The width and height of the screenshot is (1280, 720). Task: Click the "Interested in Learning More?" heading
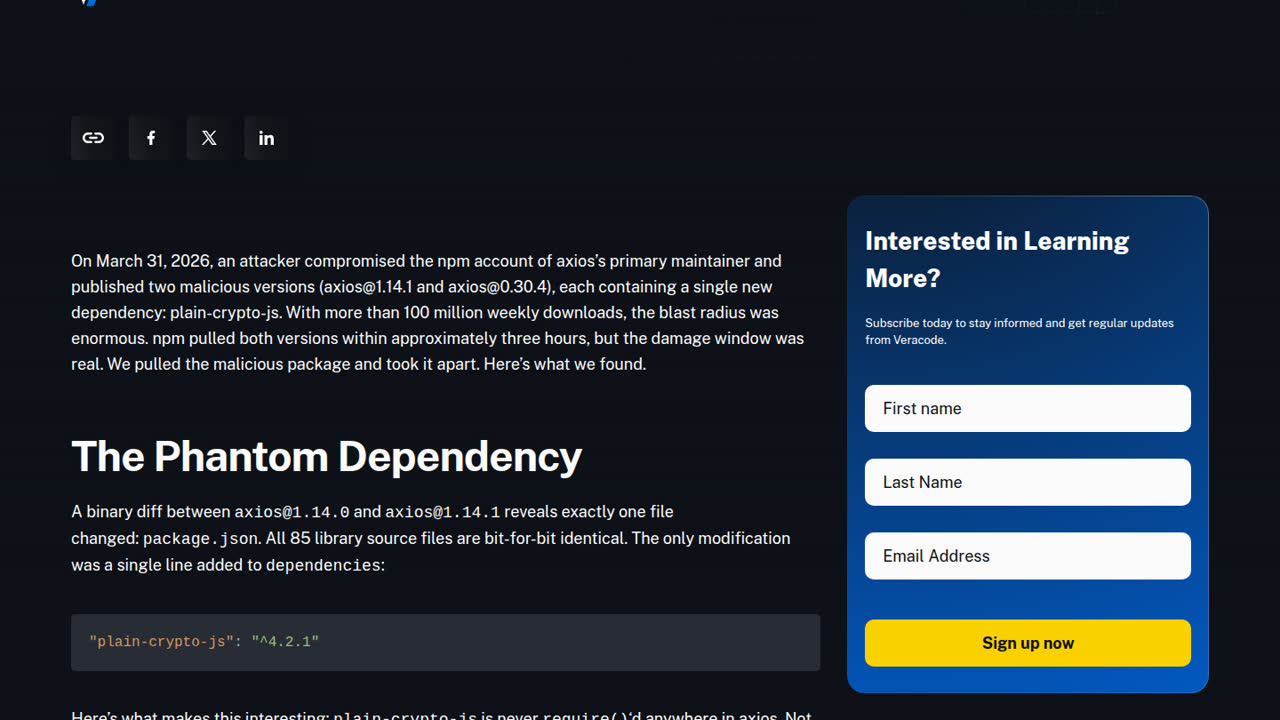pos(997,259)
